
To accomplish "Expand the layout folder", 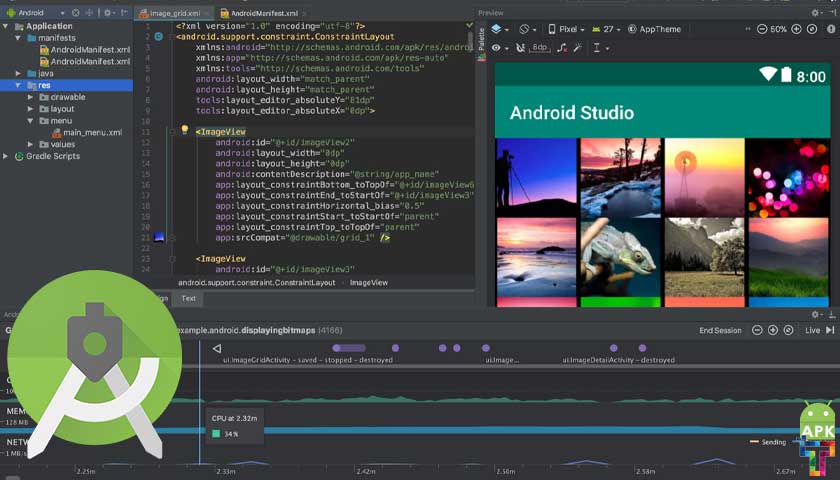I will [x=30, y=109].
